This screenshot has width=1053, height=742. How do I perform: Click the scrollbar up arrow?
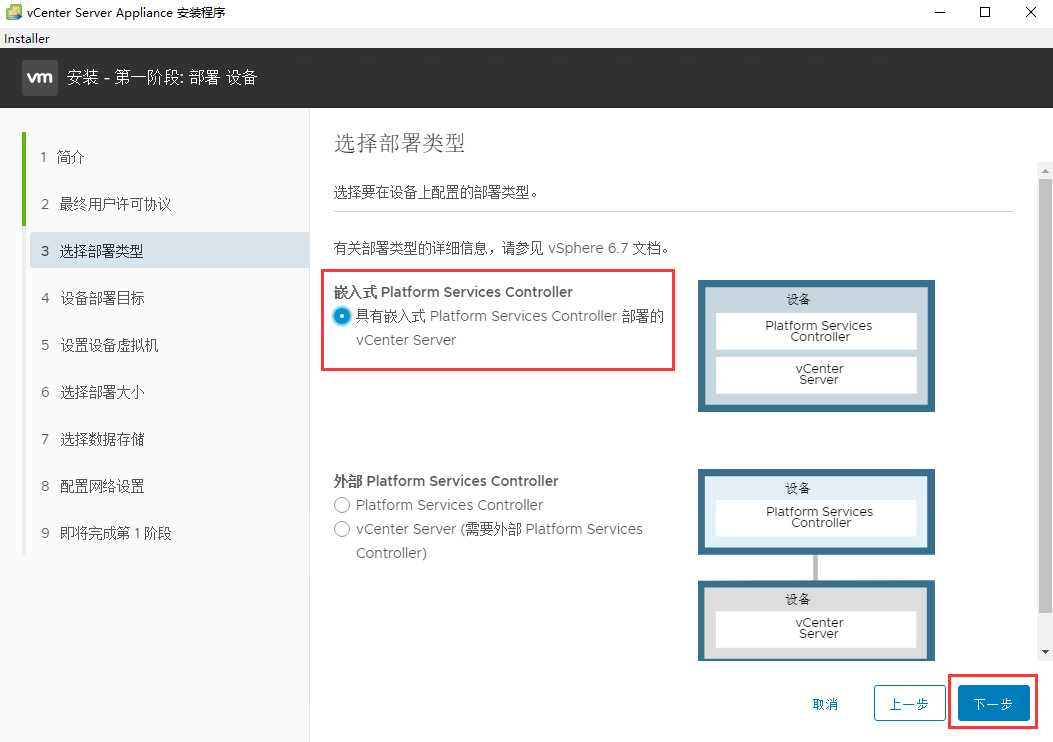(x=1044, y=170)
